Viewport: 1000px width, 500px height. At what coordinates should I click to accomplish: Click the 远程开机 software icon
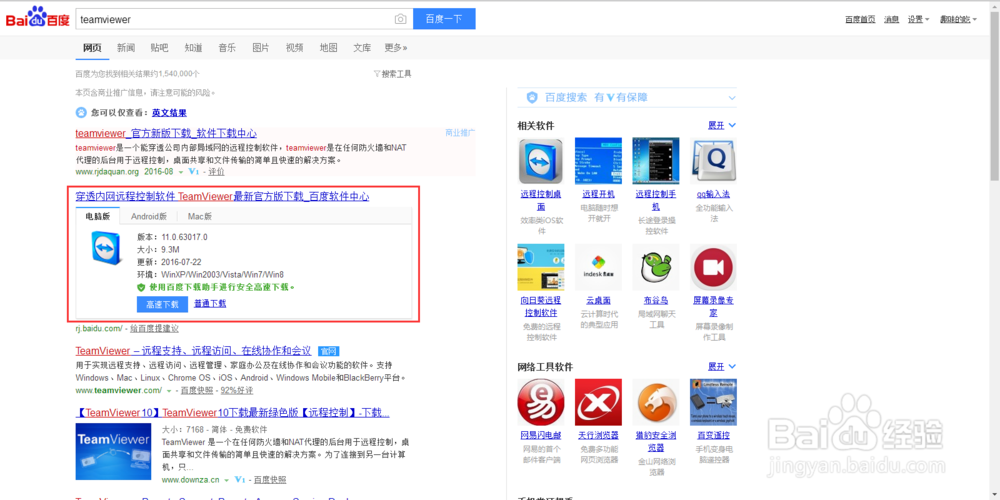[598, 161]
